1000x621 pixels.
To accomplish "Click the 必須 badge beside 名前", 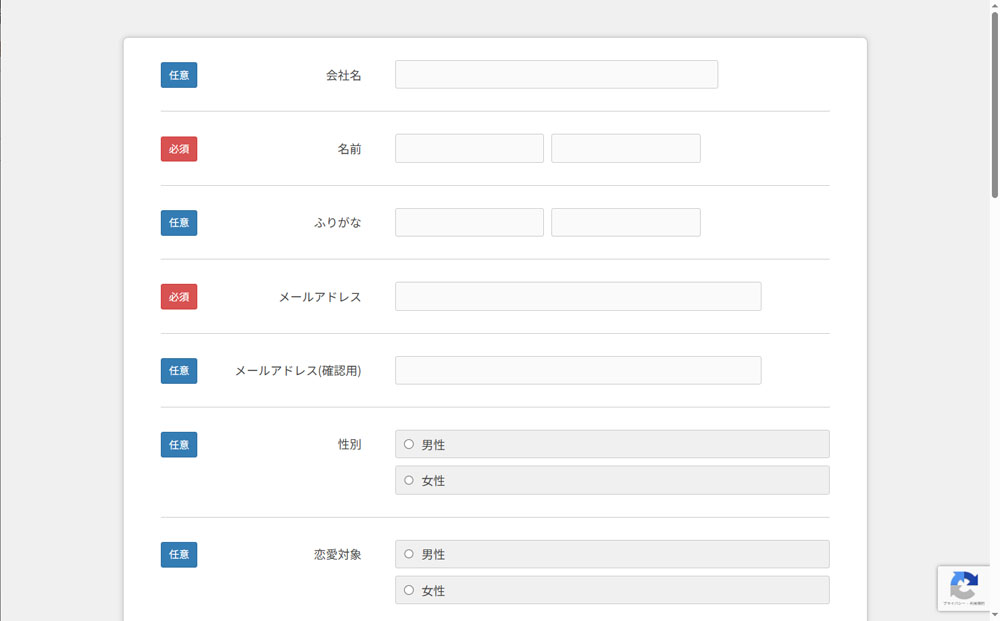I will 179,149.
